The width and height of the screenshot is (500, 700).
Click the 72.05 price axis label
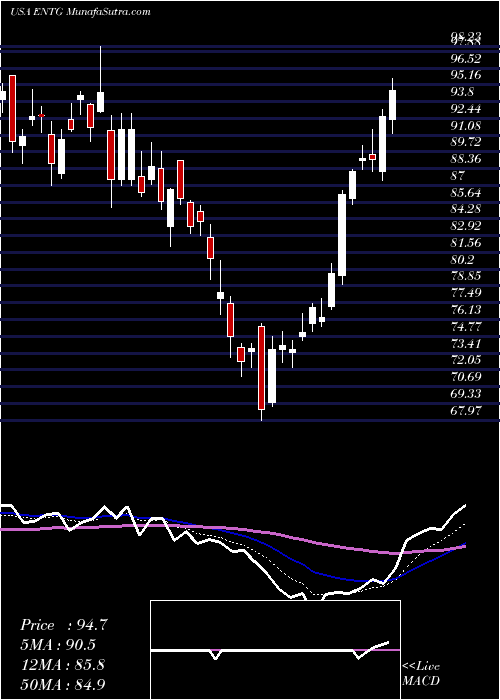[467, 360]
